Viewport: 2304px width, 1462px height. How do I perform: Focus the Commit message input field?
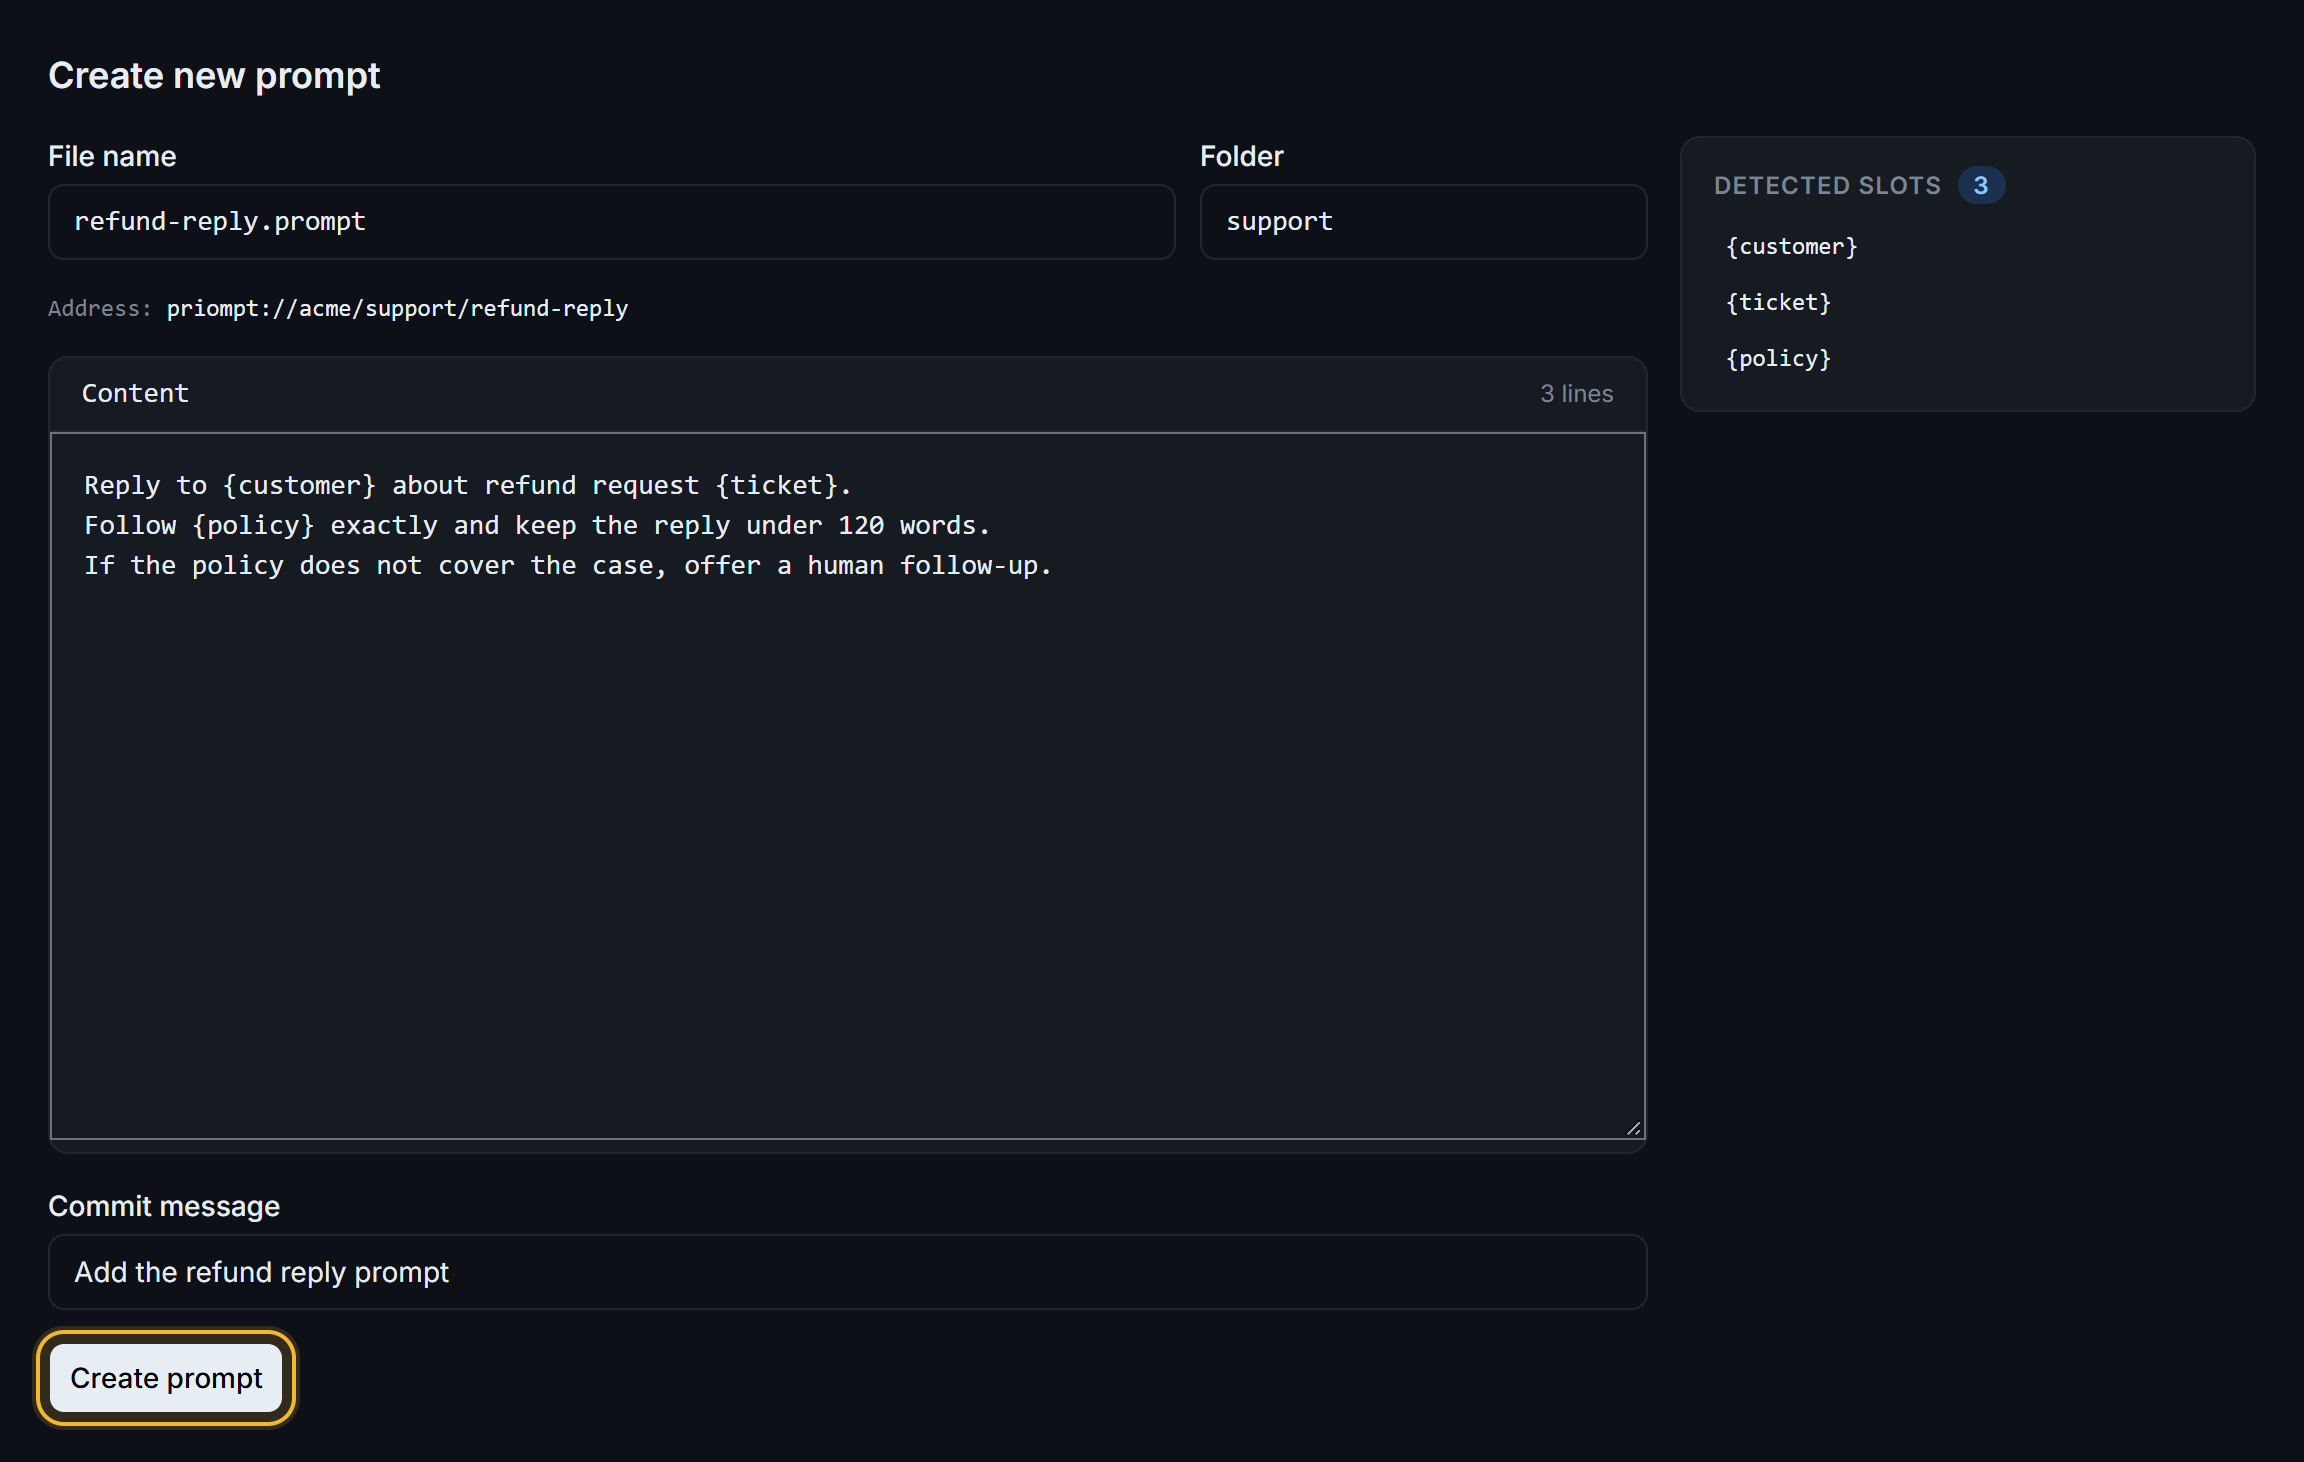pyautogui.click(x=847, y=1272)
